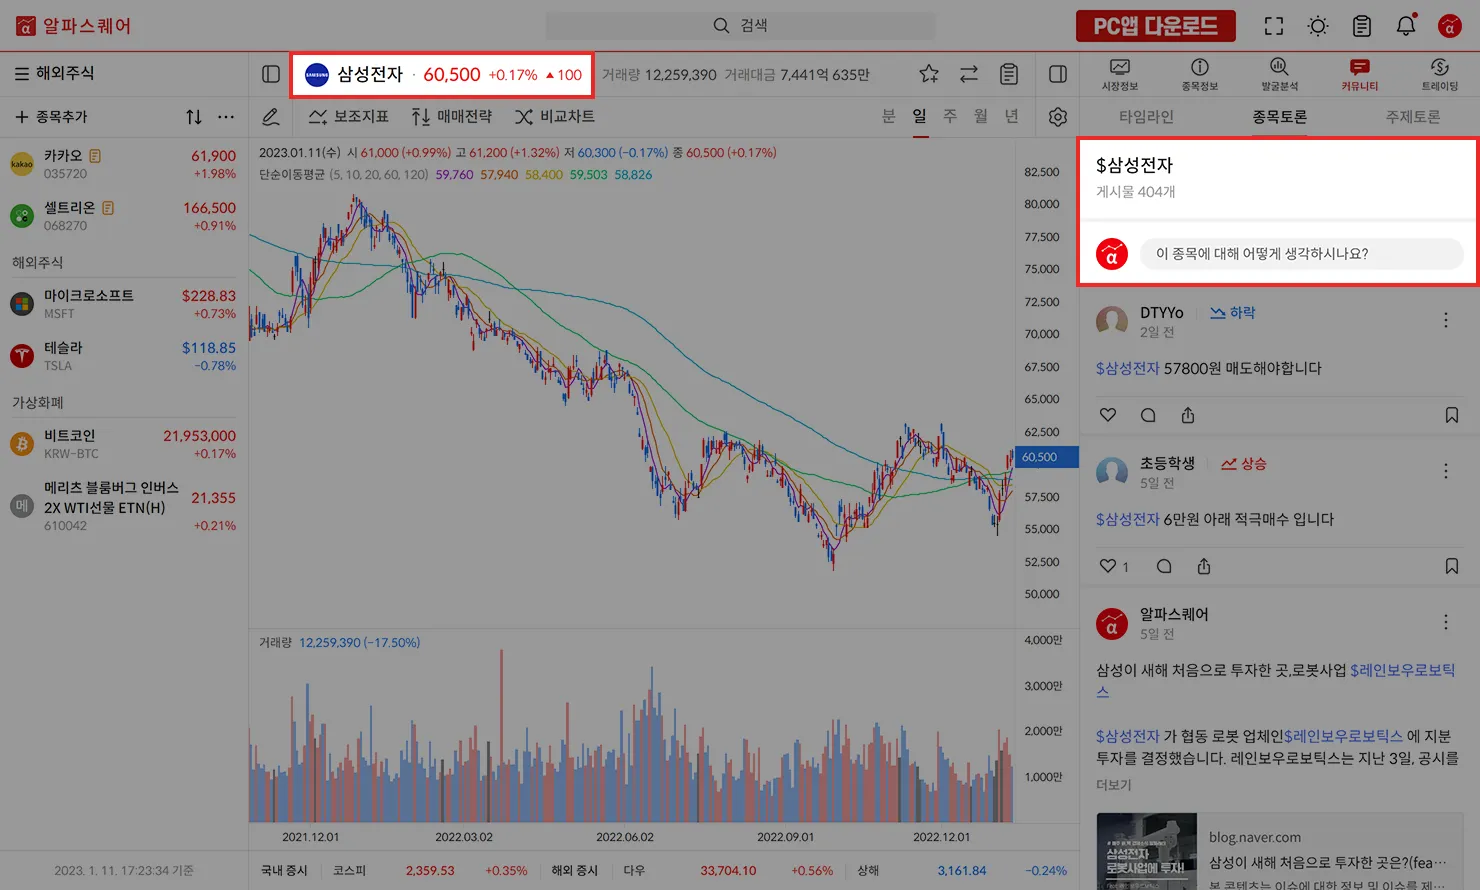Viewport: 1480px width, 890px height.
Task: Open 트레이딩 trading panel
Action: [x=1440, y=75]
